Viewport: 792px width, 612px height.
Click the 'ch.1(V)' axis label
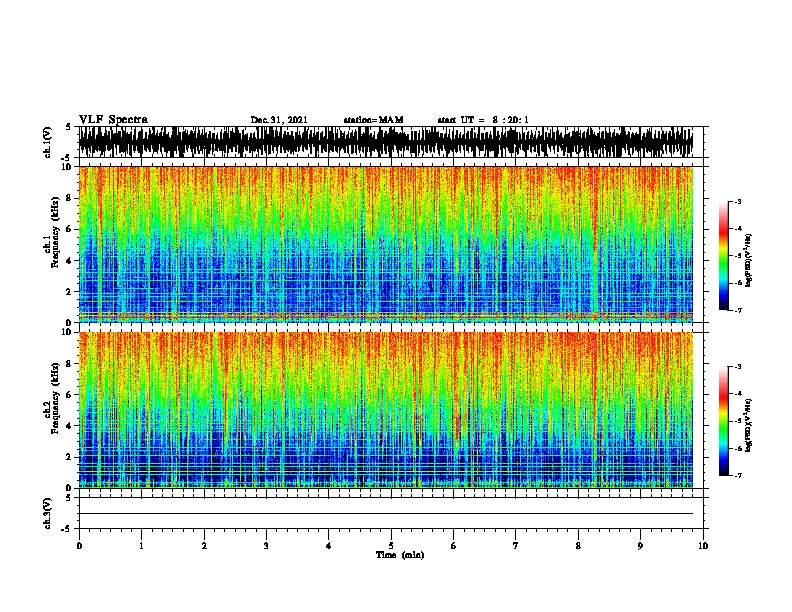coord(48,142)
